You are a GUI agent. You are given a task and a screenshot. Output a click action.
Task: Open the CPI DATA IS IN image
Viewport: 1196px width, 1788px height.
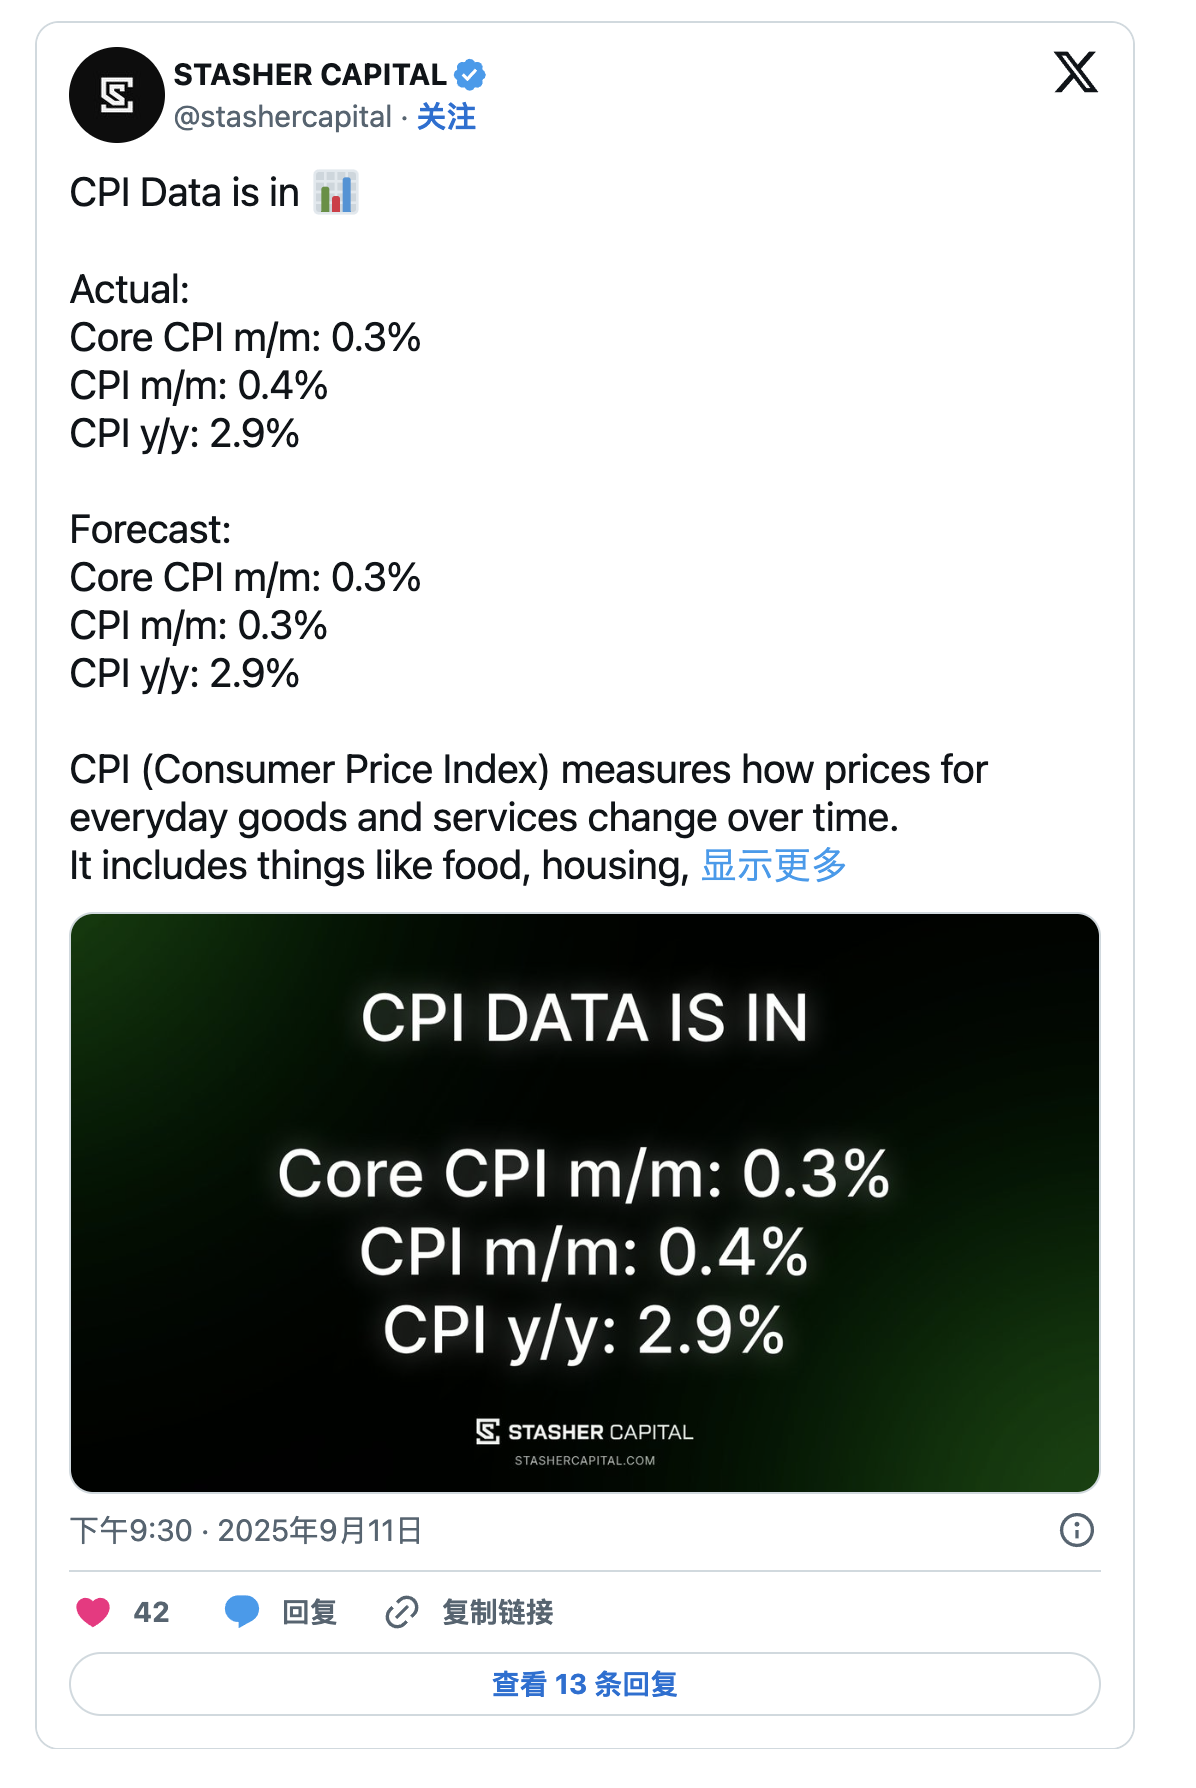(585, 1200)
